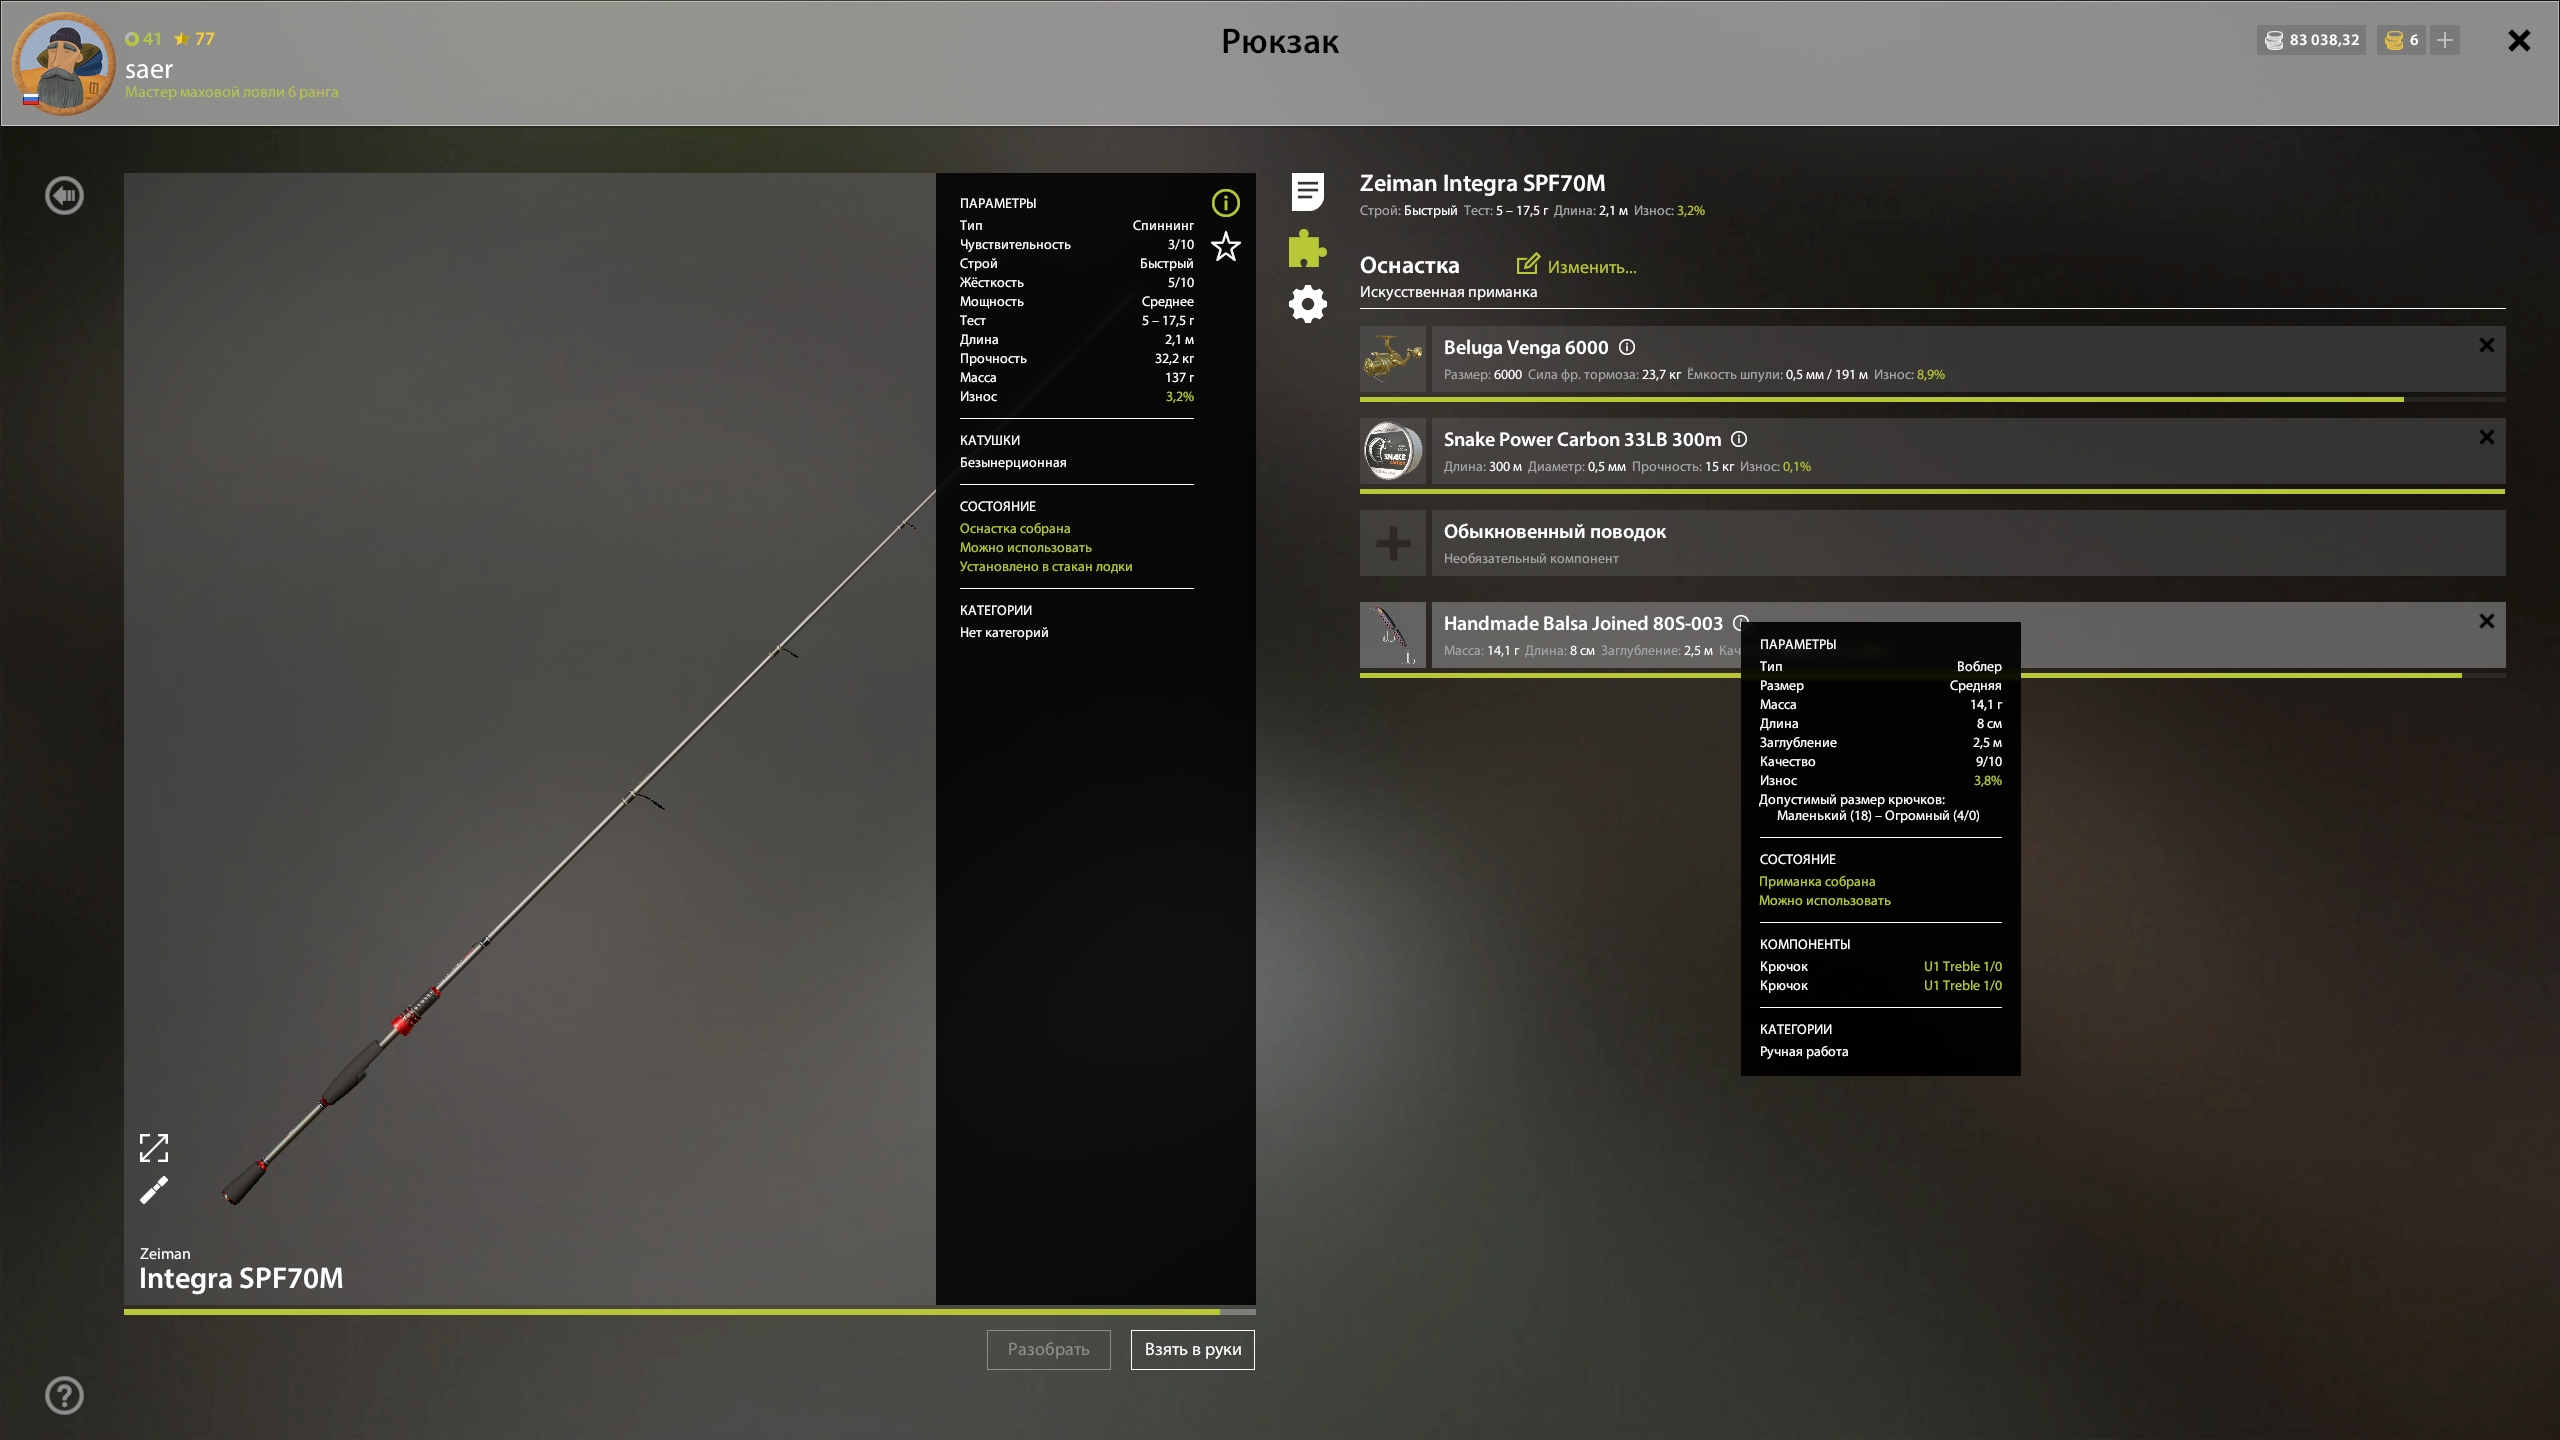Remove the Snake Power Carbon line
The image size is (2560, 1440).
pos(2486,438)
